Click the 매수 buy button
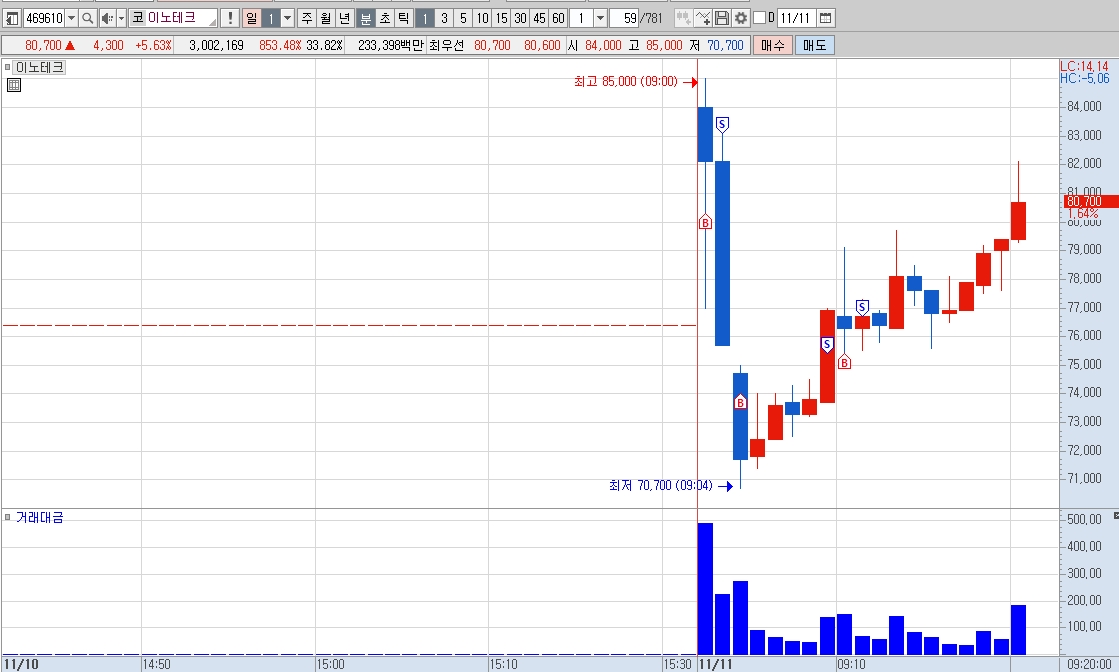 coord(773,46)
